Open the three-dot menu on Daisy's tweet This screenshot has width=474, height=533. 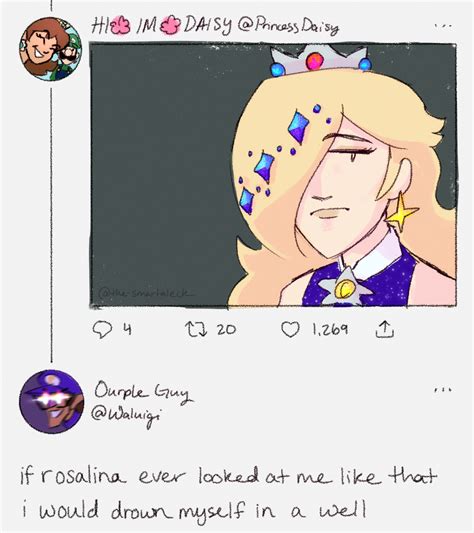pos(443,26)
